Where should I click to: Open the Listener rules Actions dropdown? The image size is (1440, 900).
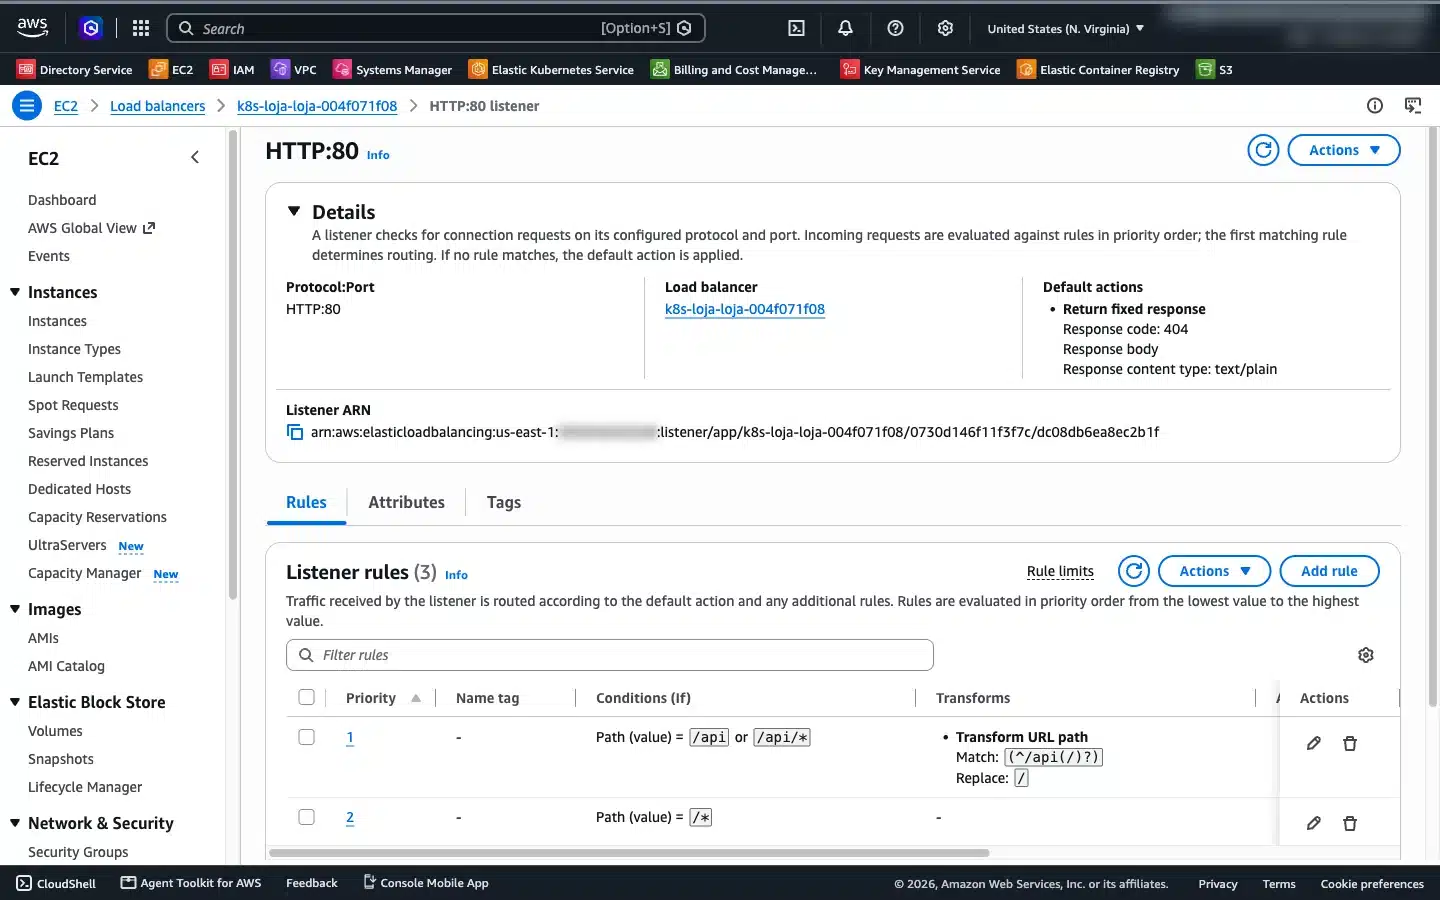coord(1214,571)
